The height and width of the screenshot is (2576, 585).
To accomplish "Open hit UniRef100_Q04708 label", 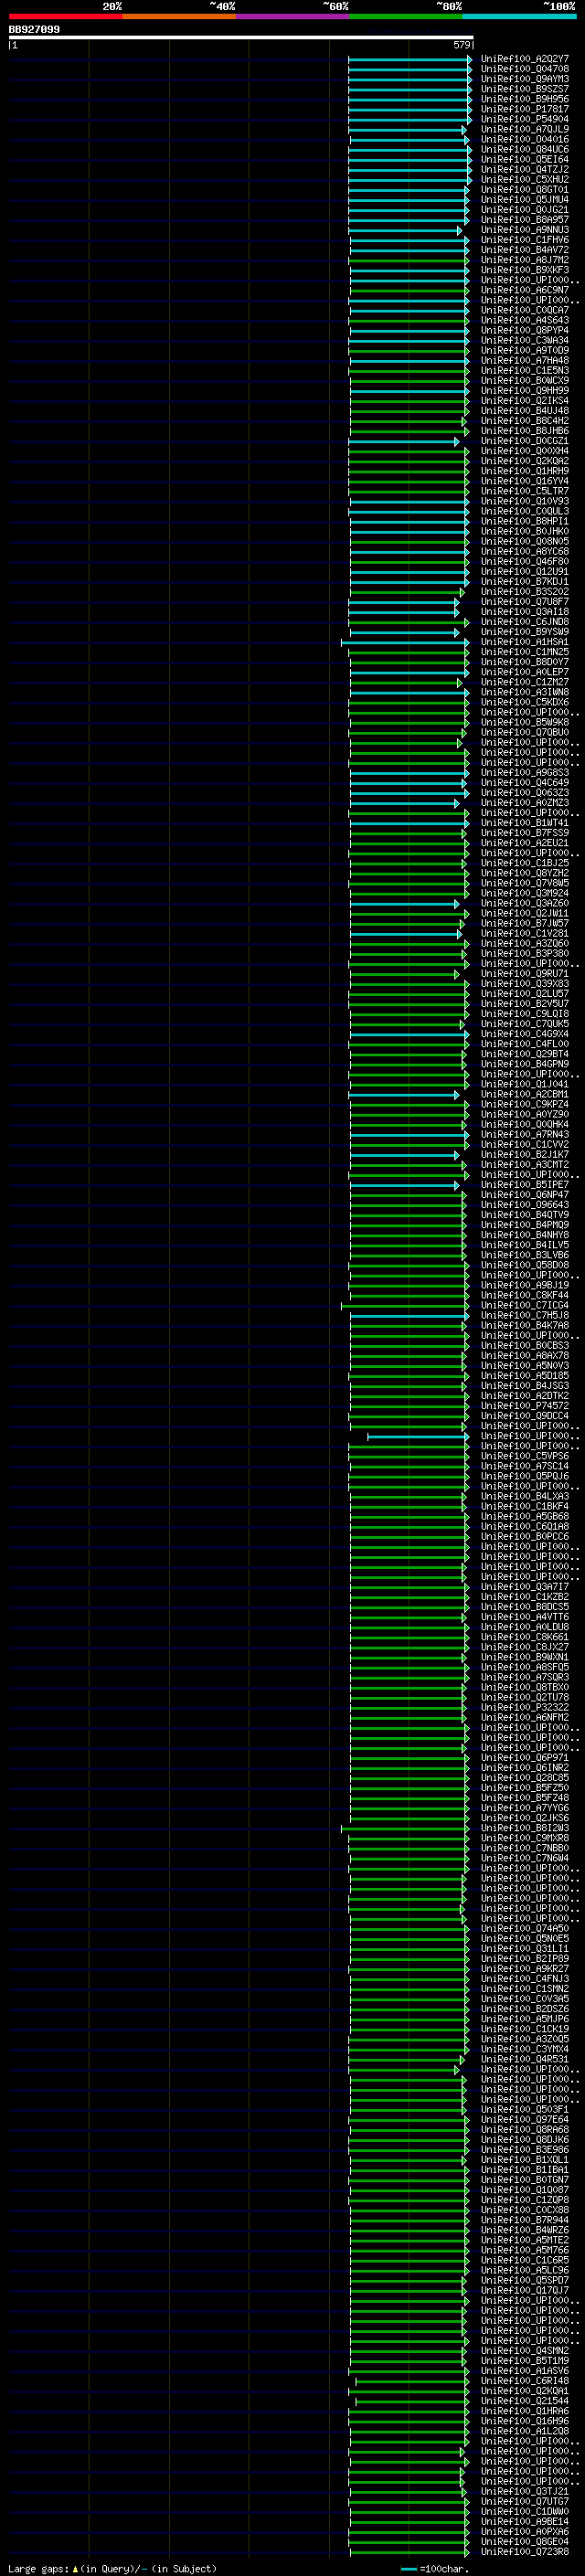I will (524, 69).
